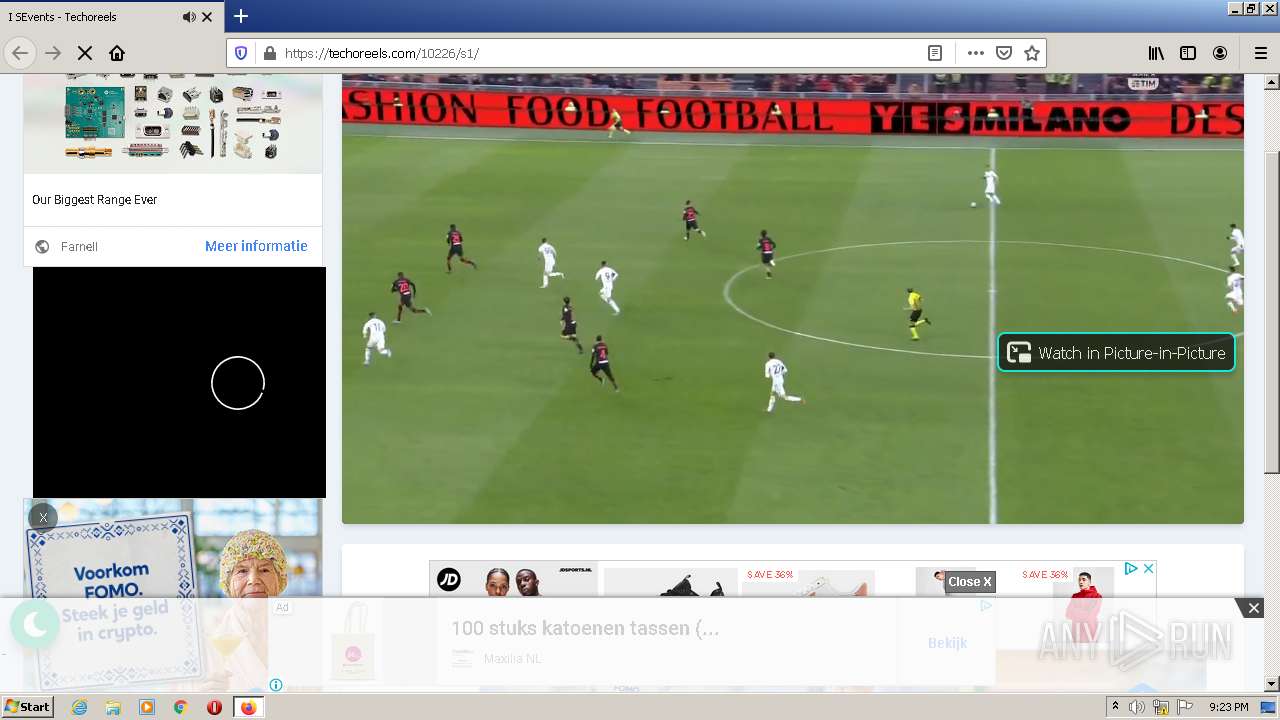Click the Close X banner button
Viewport: 1280px width, 720px height.
point(970,582)
